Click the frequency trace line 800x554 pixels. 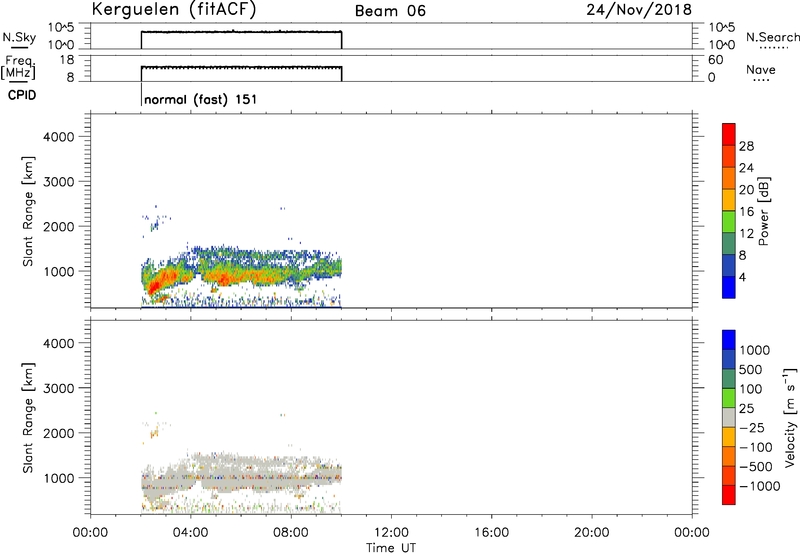click(x=241, y=67)
